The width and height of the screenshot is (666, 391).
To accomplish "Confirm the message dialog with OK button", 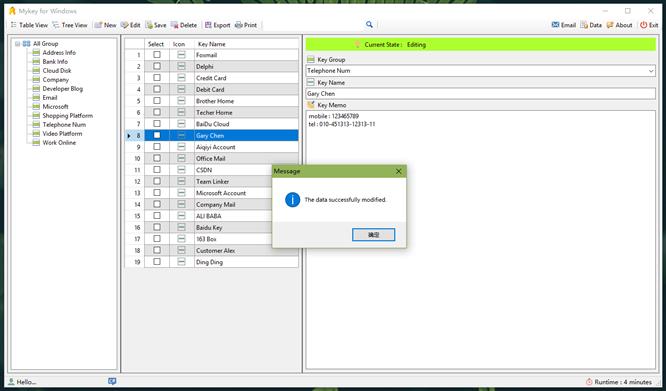I will [373, 235].
